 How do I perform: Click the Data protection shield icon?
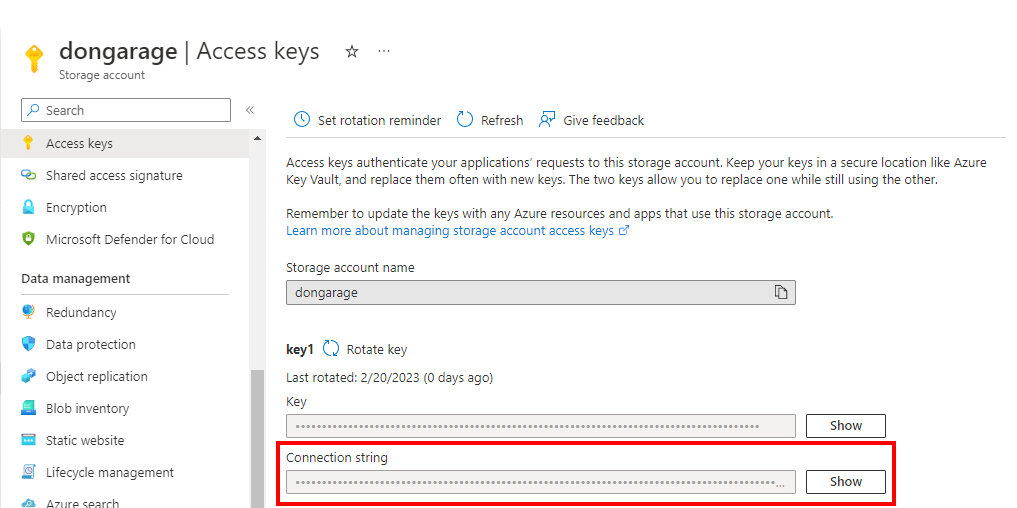click(28, 344)
